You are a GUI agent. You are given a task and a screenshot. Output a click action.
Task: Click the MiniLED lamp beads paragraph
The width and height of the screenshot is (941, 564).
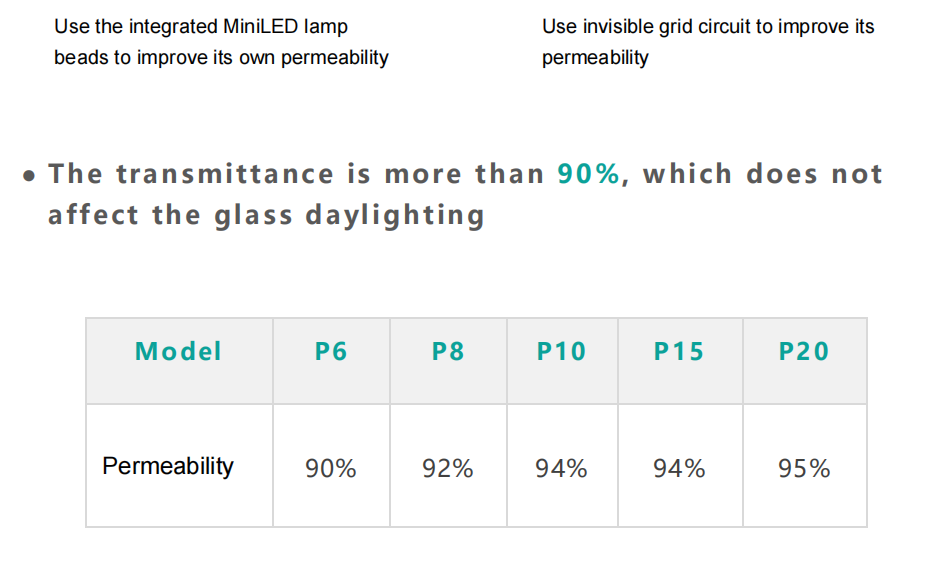[221, 42]
